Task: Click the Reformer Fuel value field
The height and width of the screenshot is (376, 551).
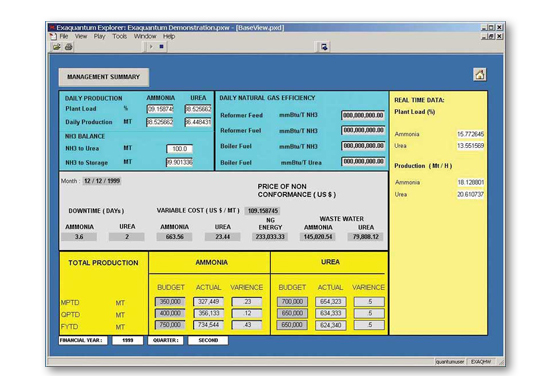Action: tap(363, 130)
